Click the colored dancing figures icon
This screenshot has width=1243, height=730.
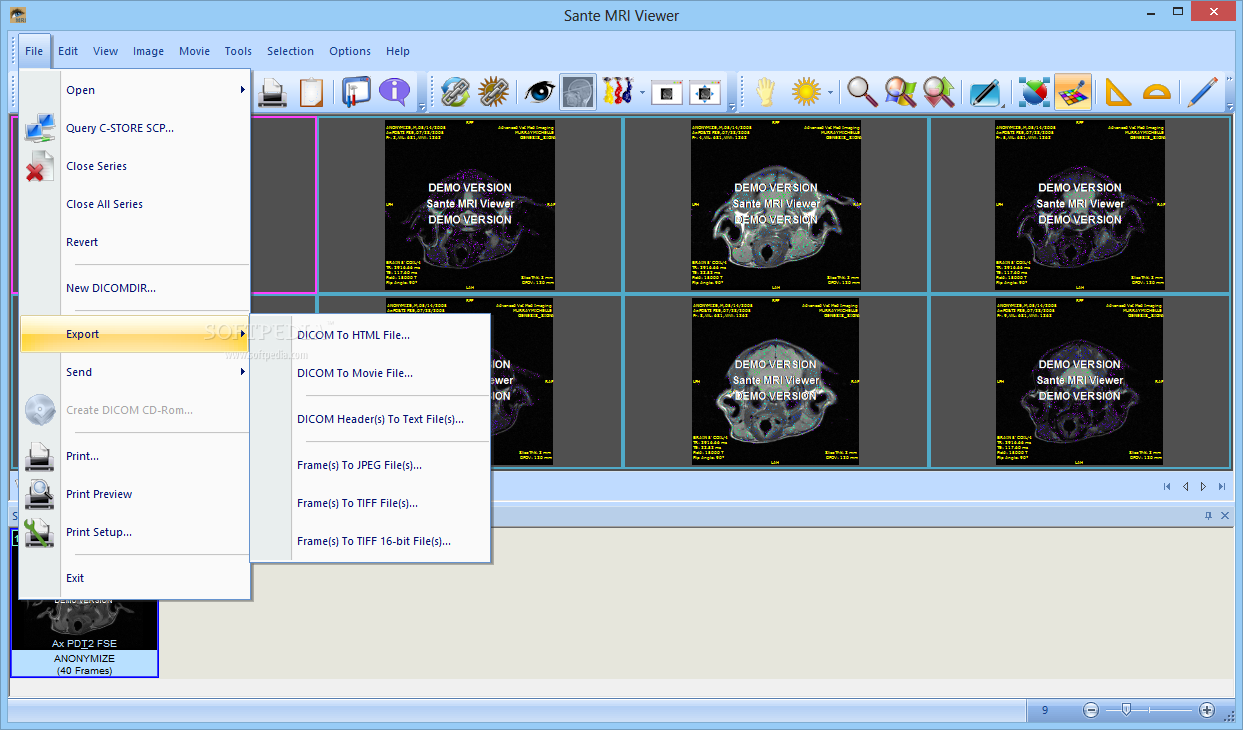click(x=618, y=92)
